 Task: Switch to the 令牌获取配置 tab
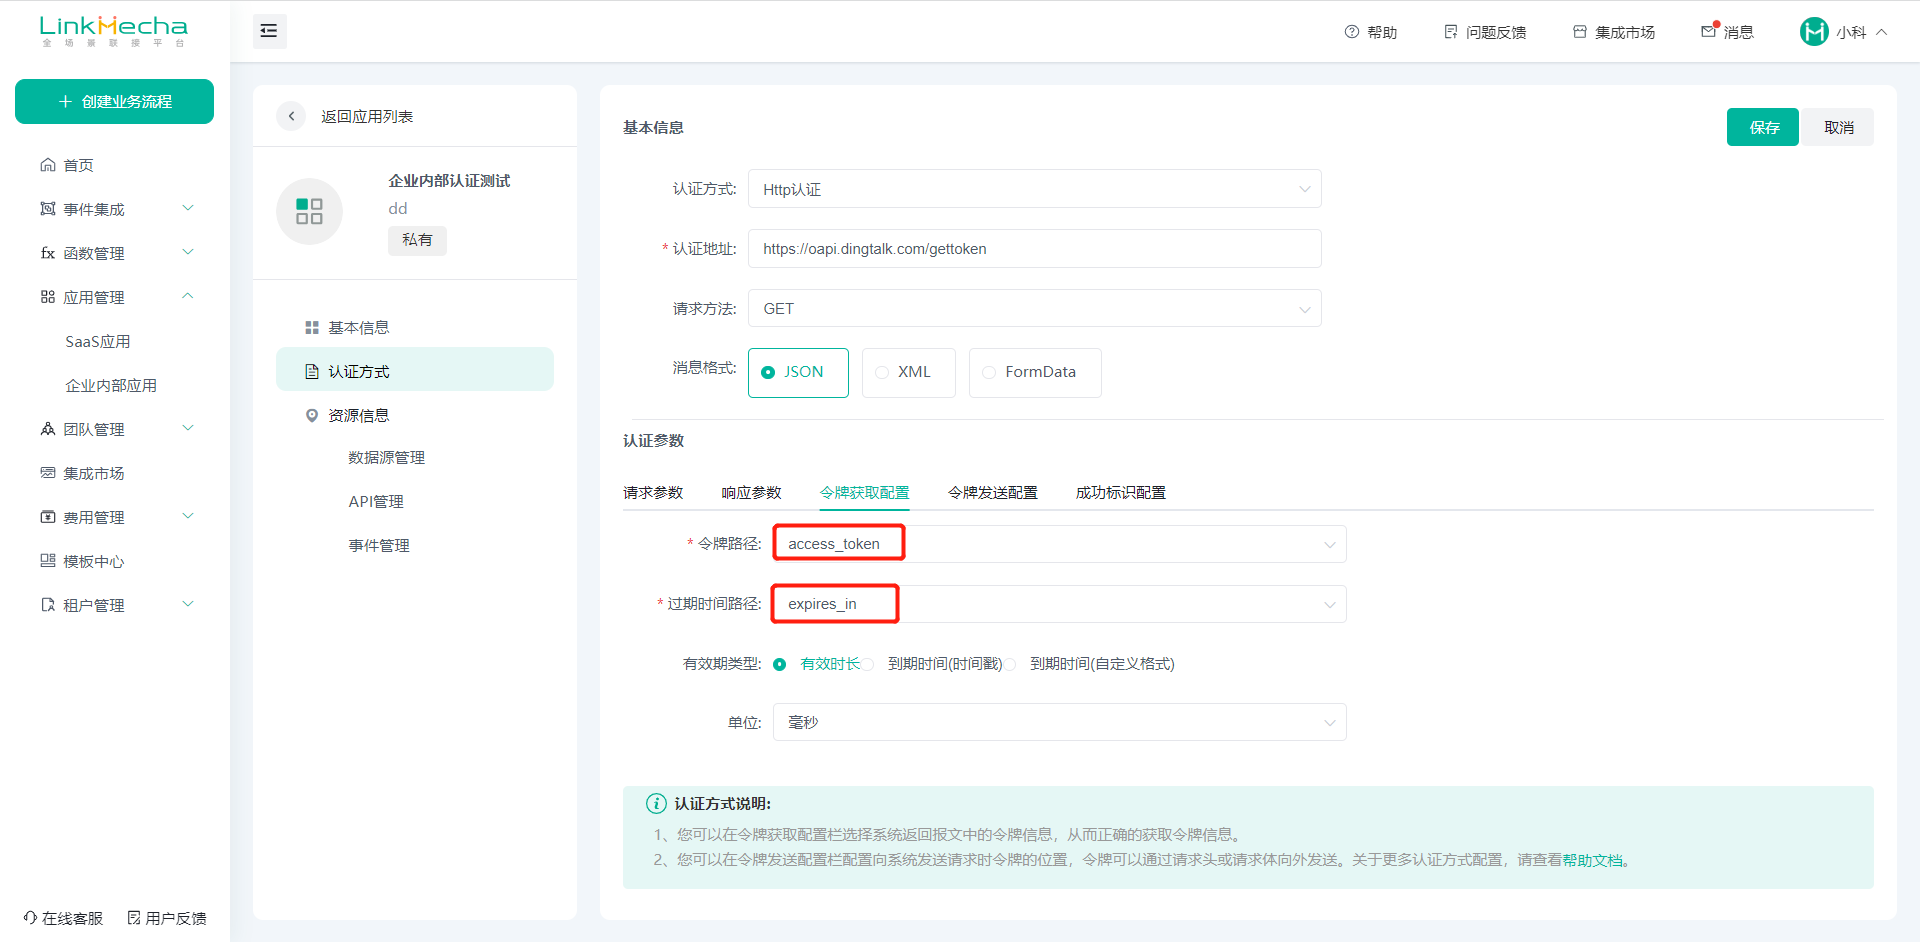[865, 492]
